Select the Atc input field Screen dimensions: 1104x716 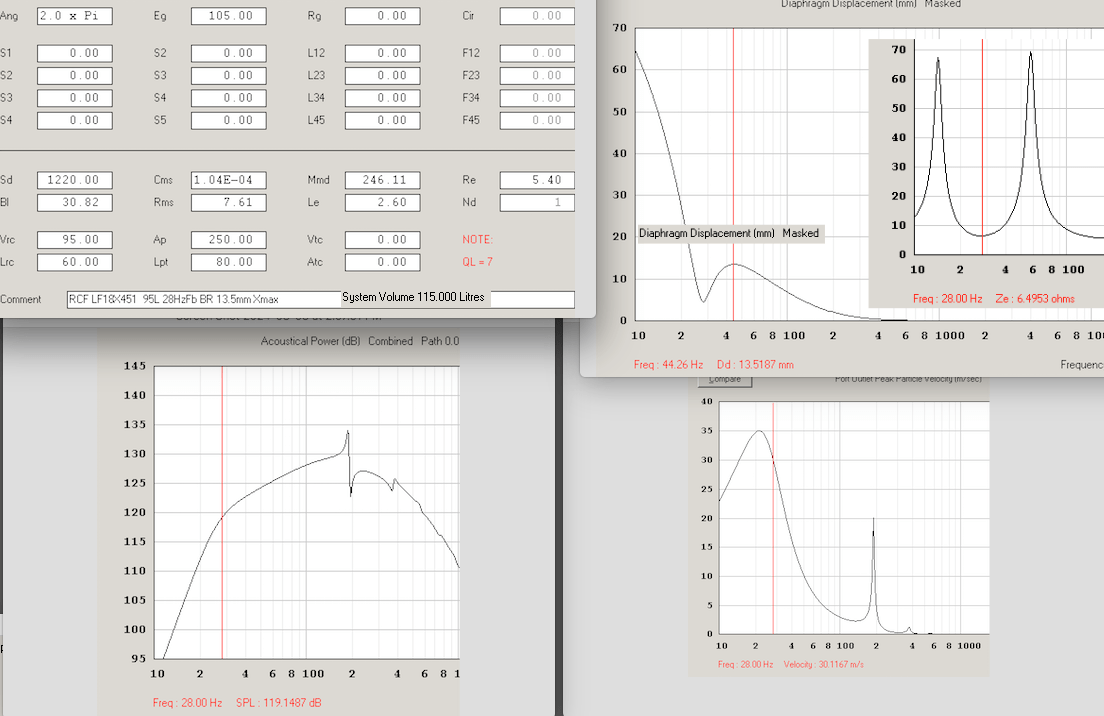coord(382,263)
